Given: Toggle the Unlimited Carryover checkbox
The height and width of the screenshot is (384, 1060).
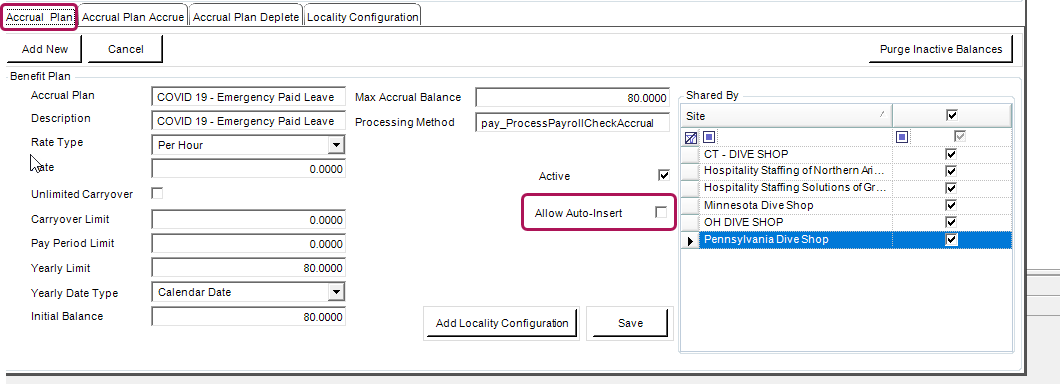Looking at the screenshot, I should point(157,193).
